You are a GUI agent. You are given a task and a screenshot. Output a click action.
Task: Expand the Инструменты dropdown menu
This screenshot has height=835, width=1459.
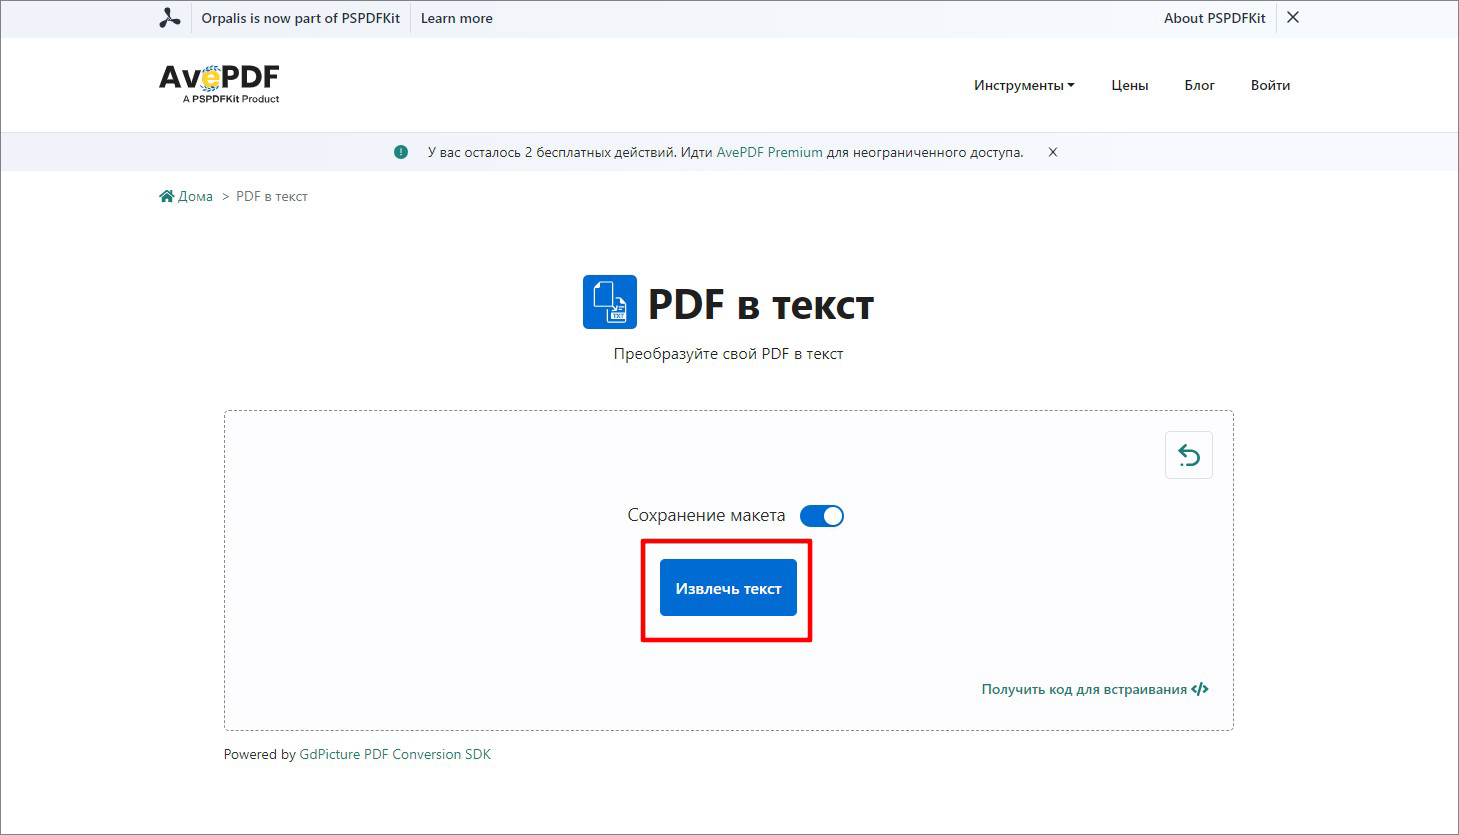pos(1024,85)
